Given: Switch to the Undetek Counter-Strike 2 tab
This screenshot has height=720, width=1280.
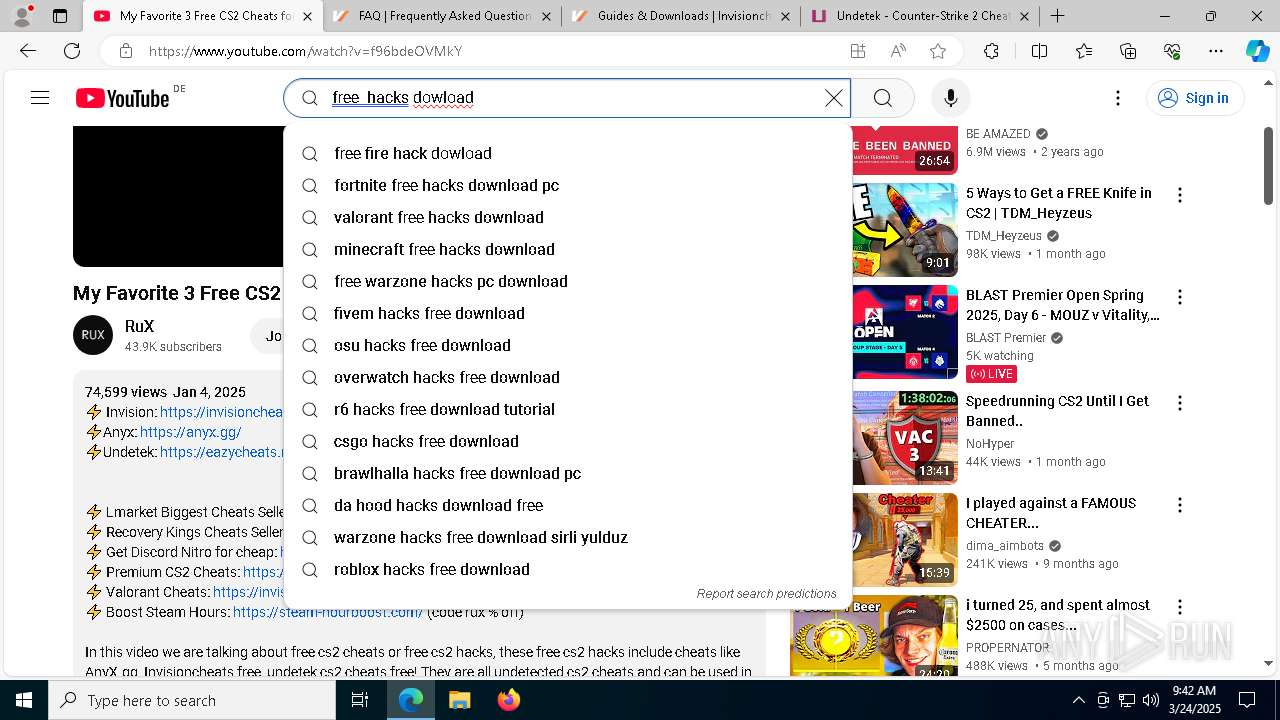Looking at the screenshot, I should pyautogui.click(x=919, y=16).
